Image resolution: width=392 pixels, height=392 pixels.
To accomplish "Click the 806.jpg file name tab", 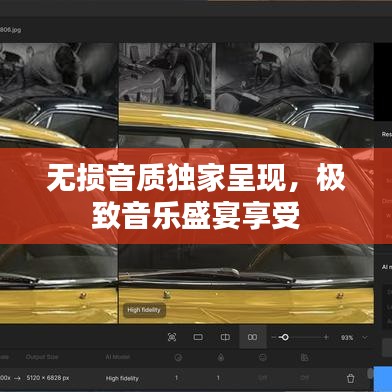I will pos(10,30).
